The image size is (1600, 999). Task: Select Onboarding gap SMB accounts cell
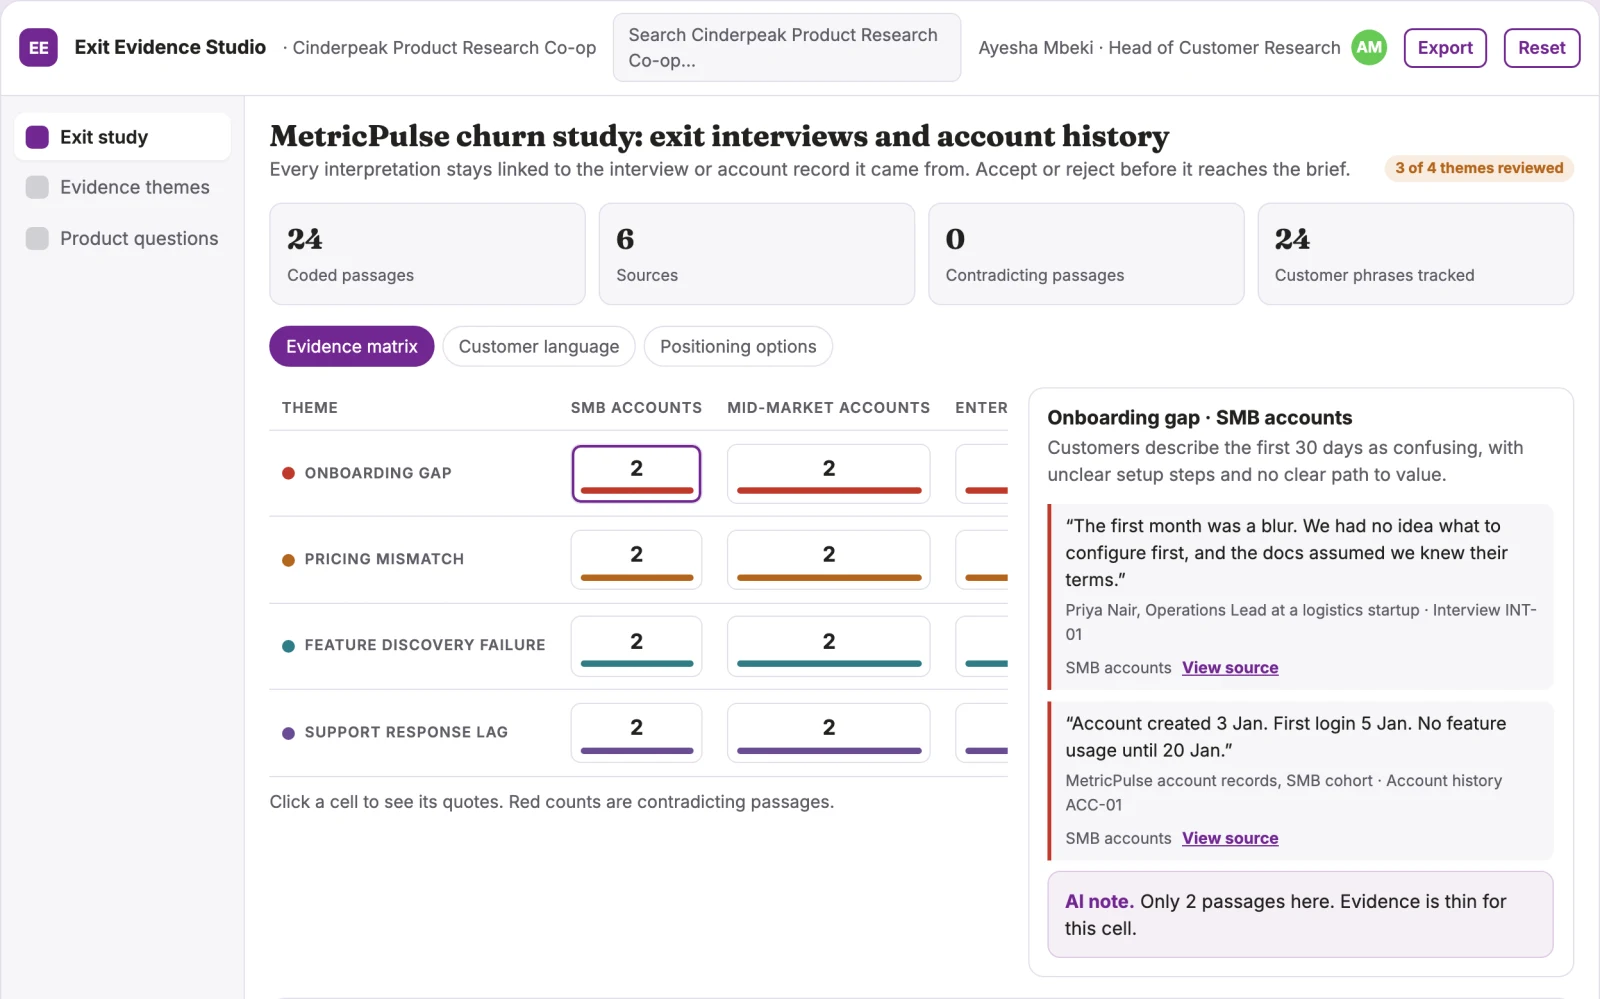pos(636,473)
